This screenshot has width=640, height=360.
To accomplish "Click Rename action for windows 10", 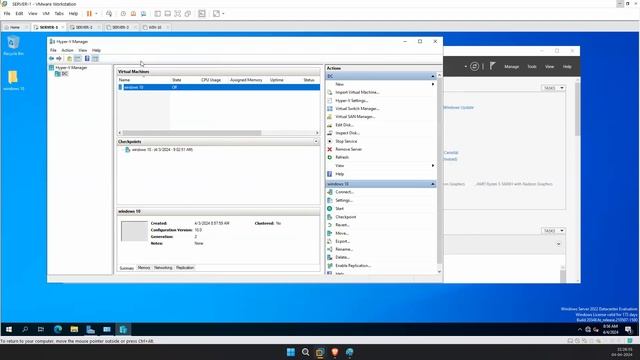I will click(x=344, y=249).
